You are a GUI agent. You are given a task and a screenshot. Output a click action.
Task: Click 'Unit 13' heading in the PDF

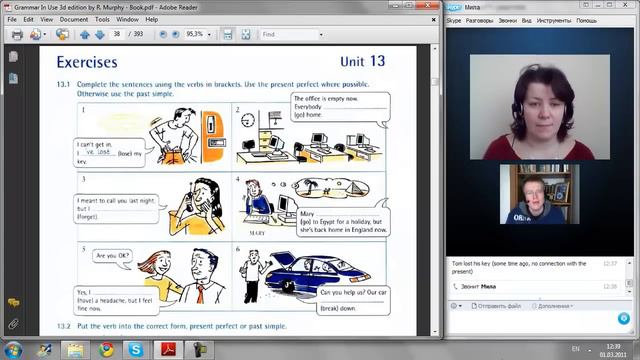point(362,61)
